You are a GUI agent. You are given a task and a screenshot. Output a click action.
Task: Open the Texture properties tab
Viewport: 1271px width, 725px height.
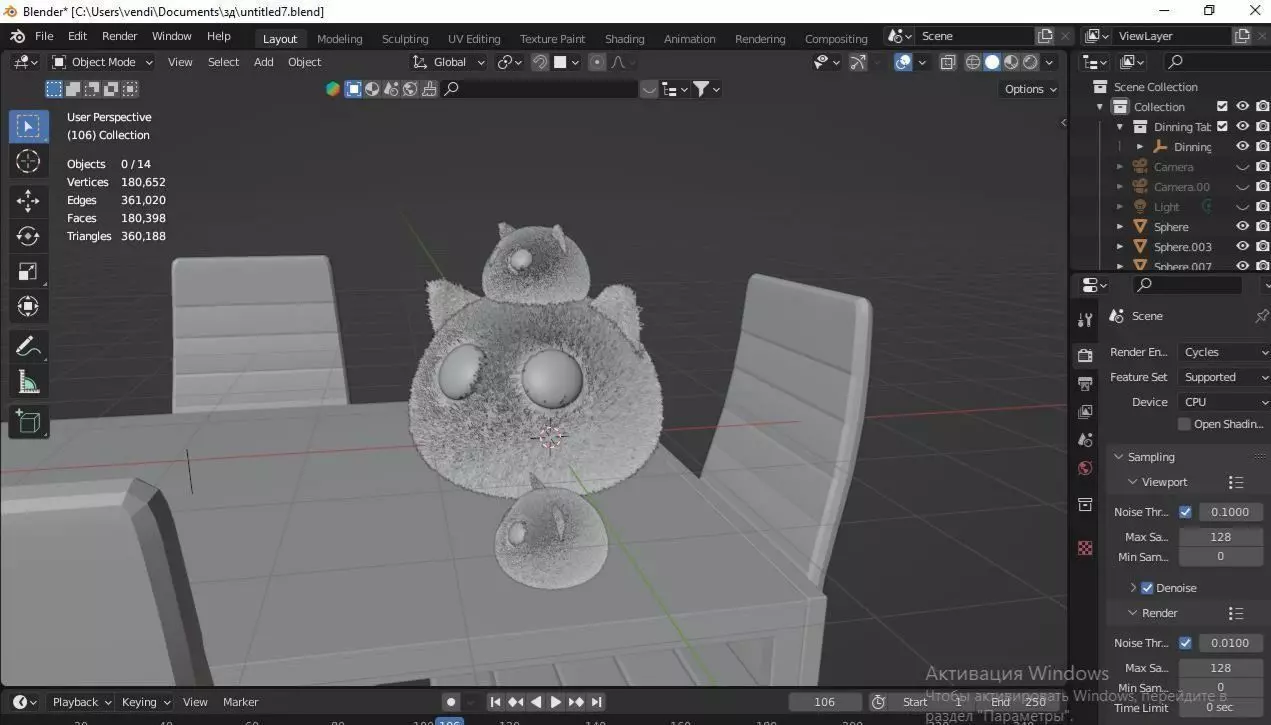click(1085, 548)
